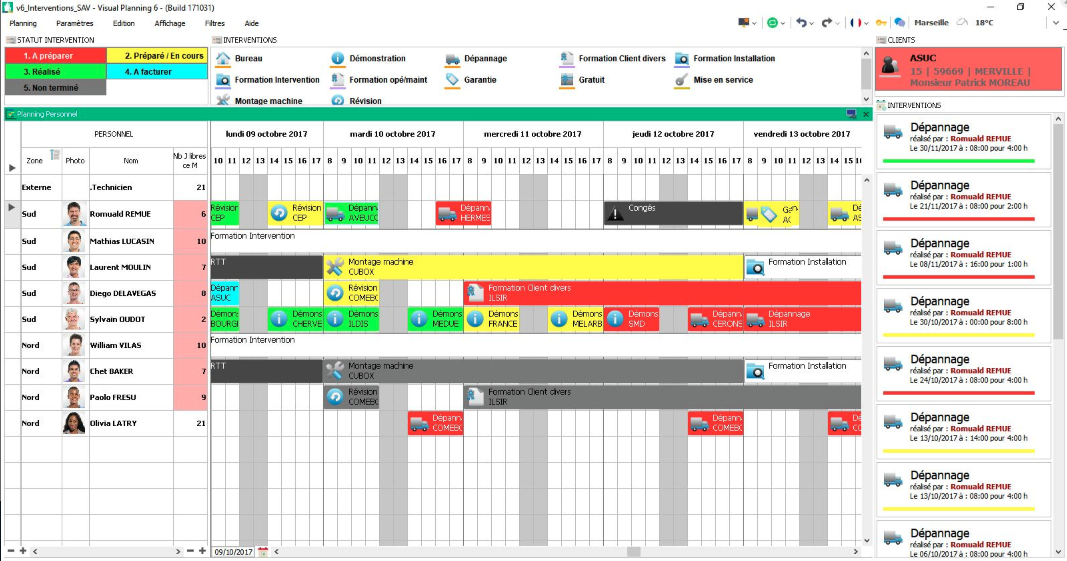The image size is (1067, 561).
Task: Click the green refresh sync icon
Action: tap(772, 22)
